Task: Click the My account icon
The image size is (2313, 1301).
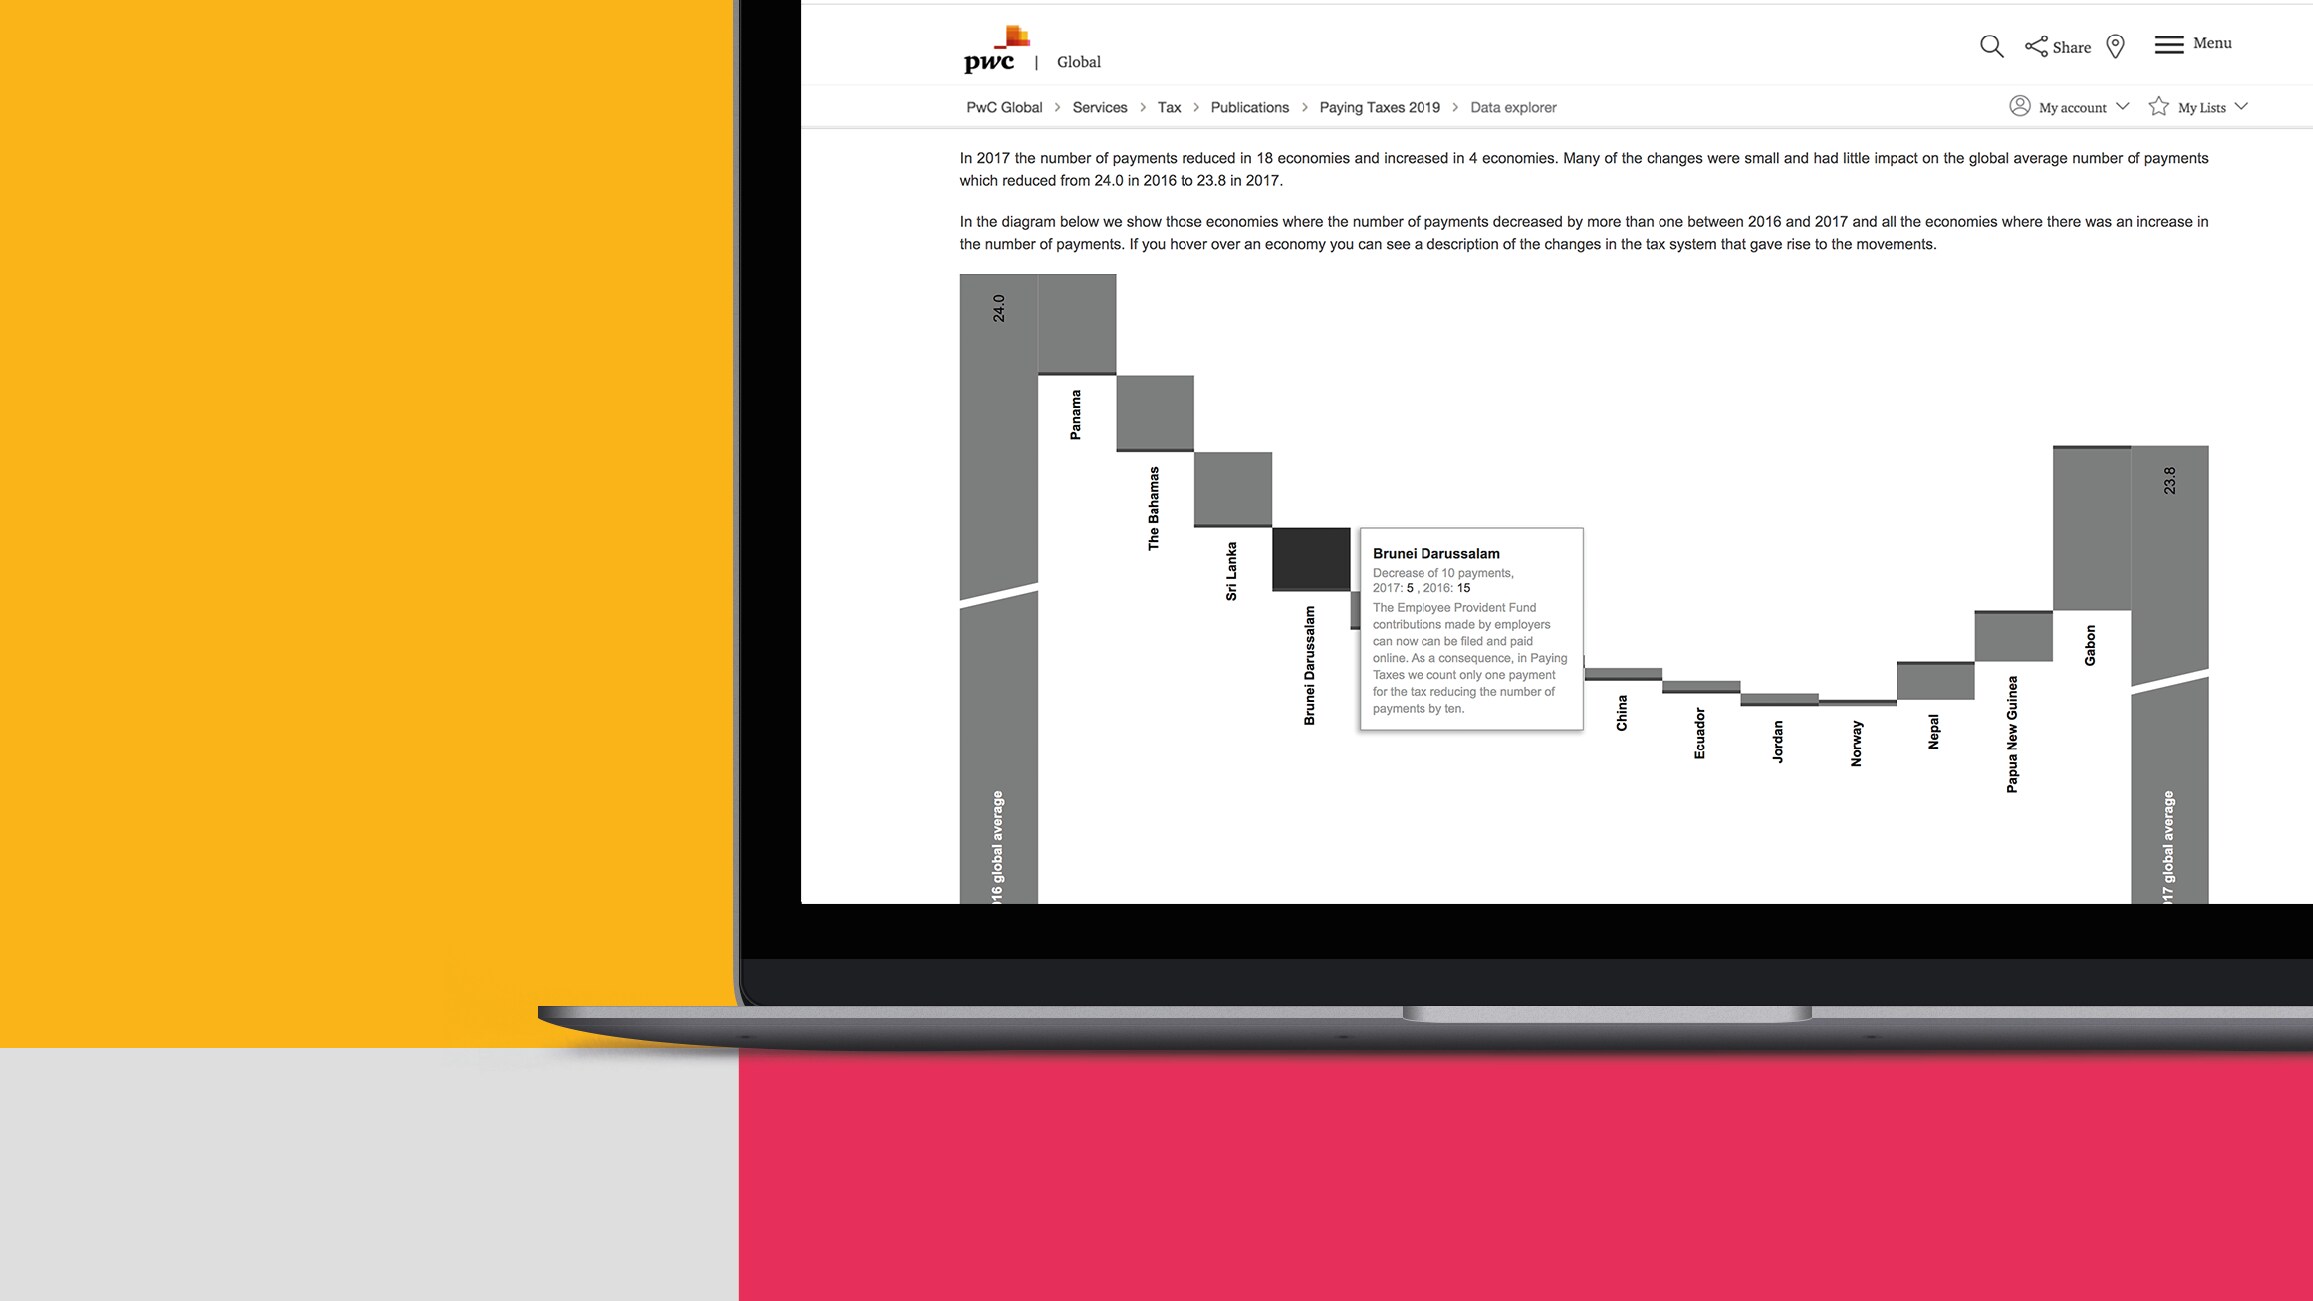Action: click(x=2021, y=106)
